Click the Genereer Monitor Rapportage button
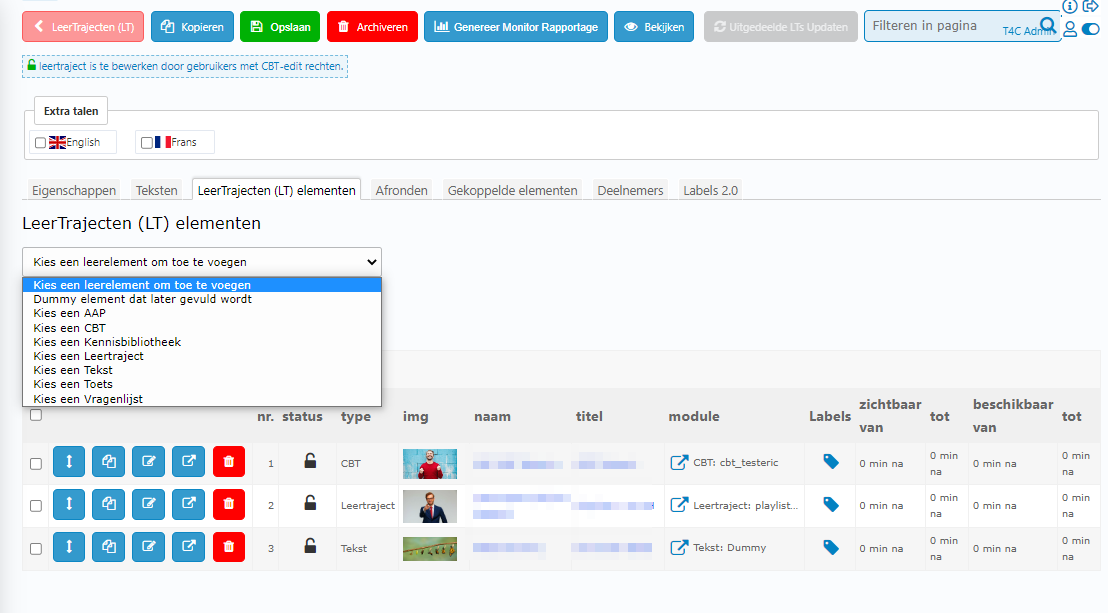 coord(515,27)
